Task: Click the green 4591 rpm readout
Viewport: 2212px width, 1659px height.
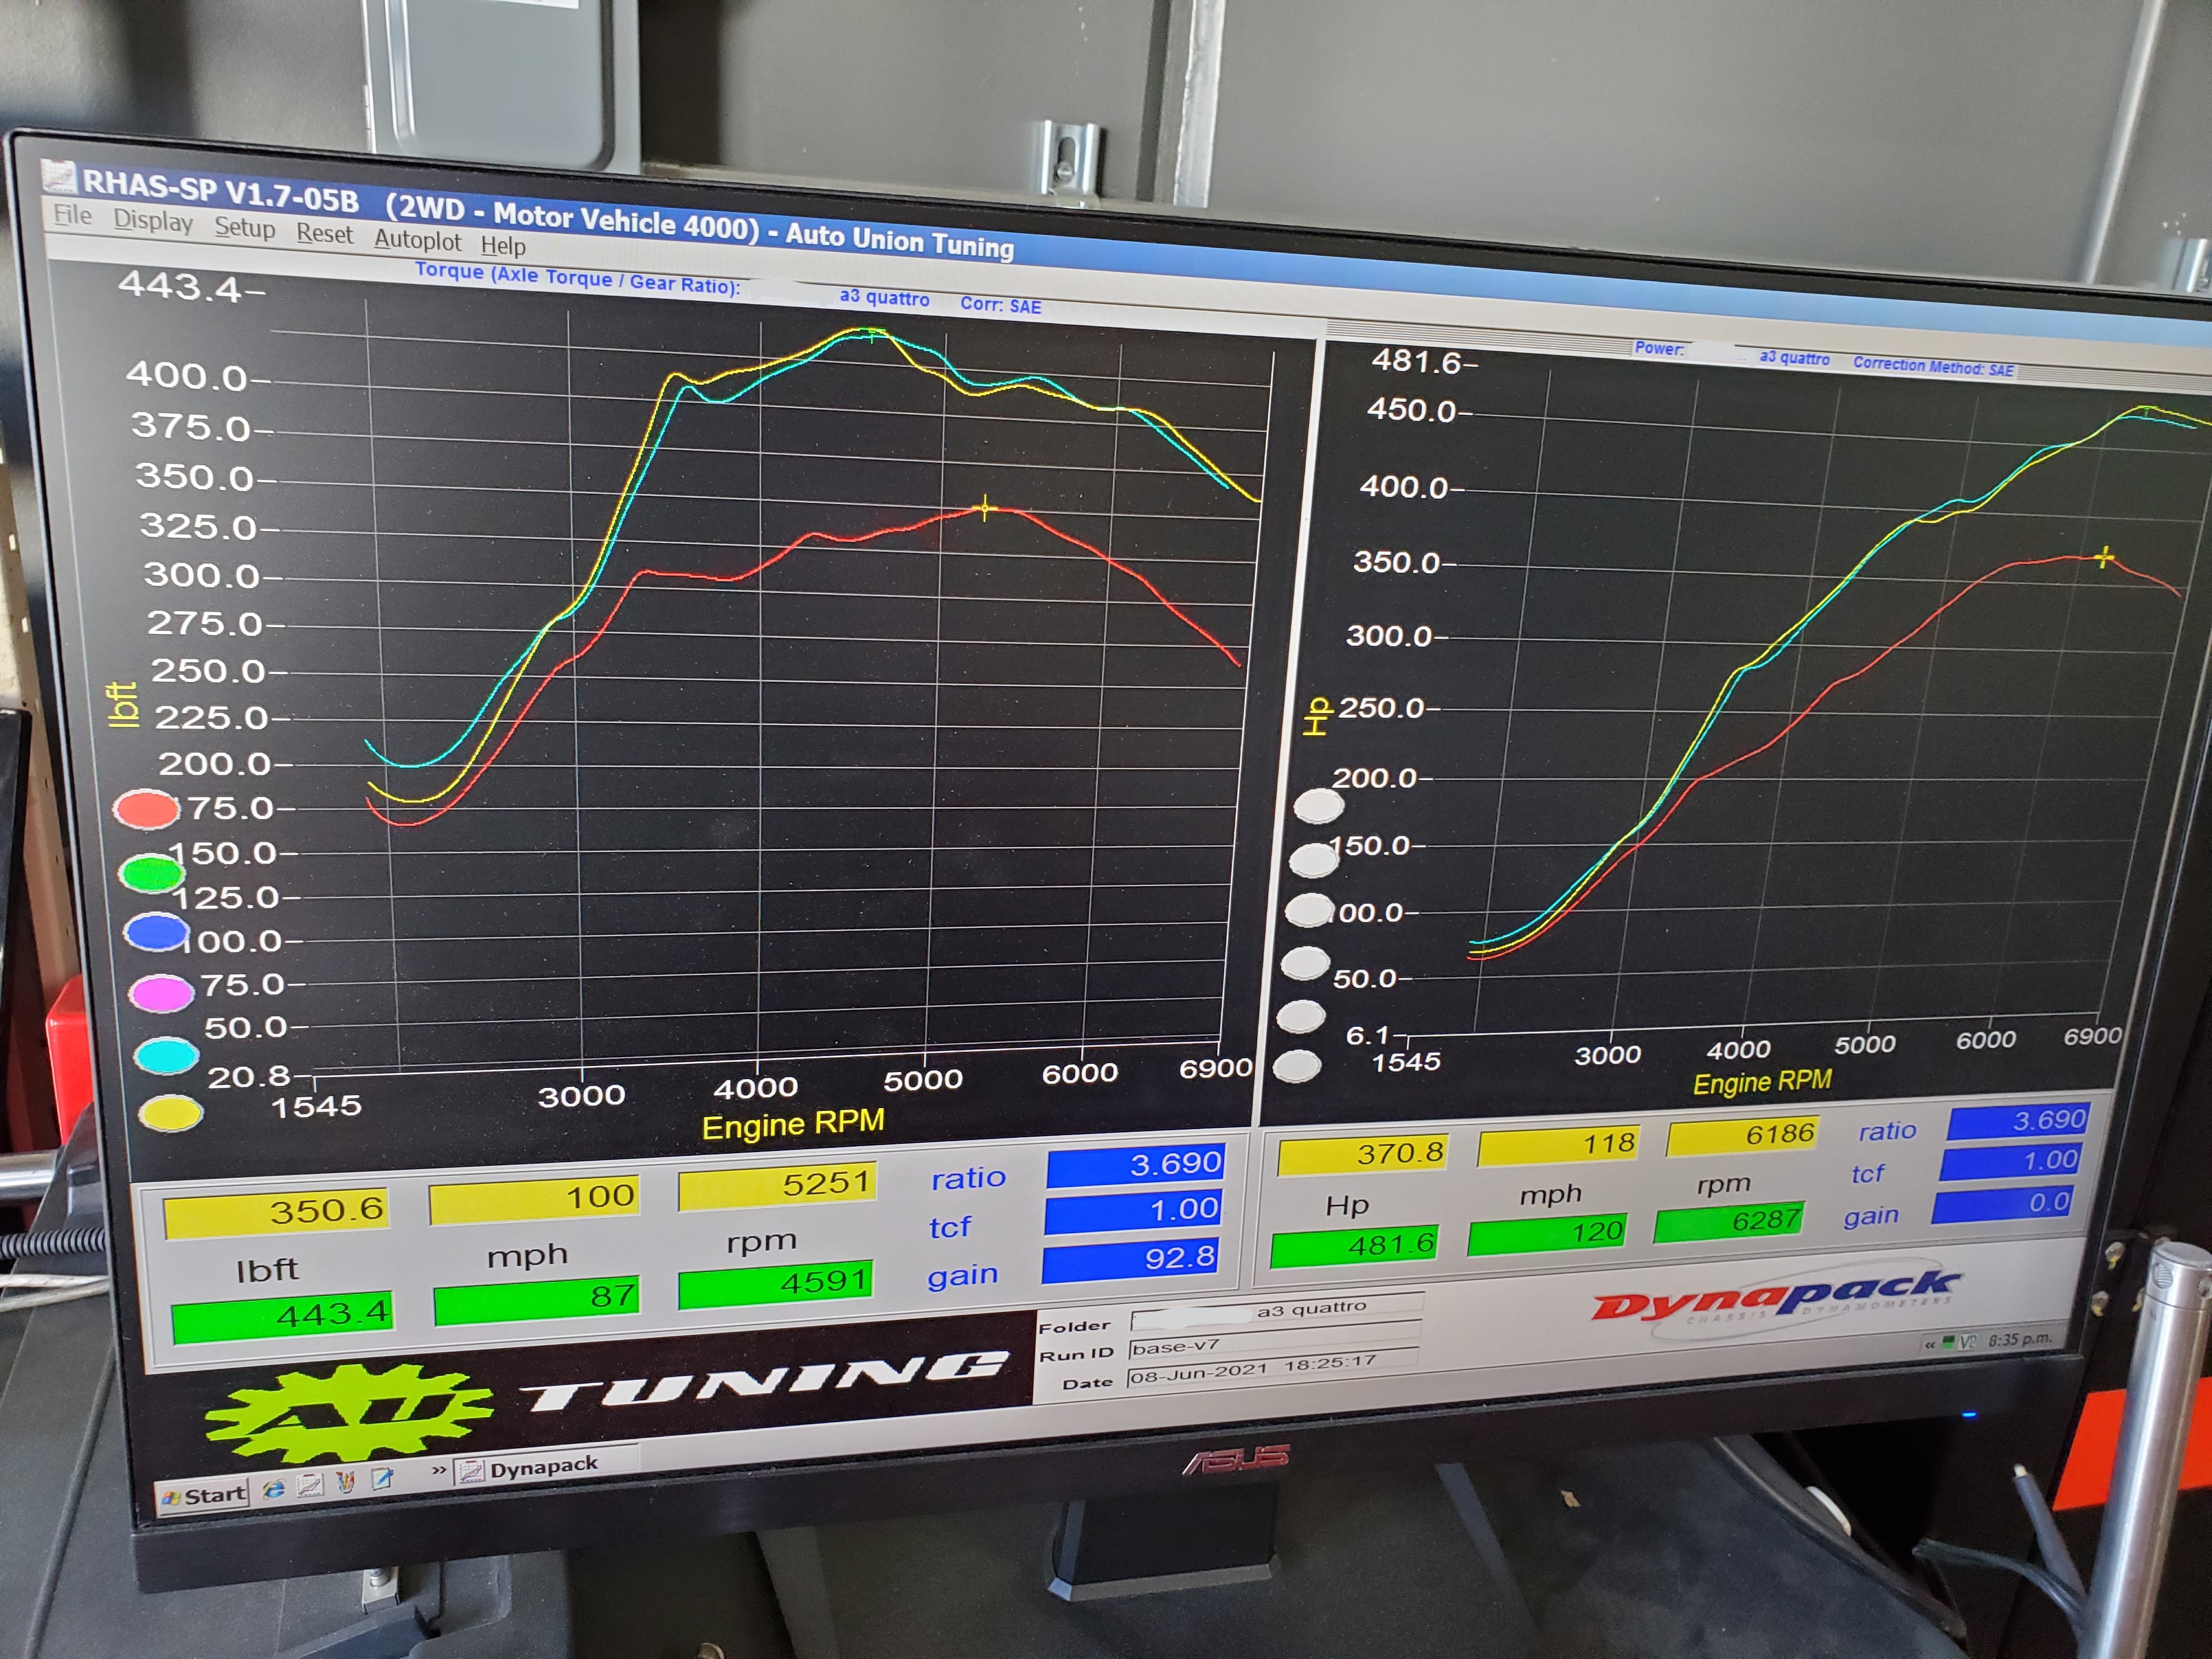Action: pyautogui.click(x=775, y=1284)
